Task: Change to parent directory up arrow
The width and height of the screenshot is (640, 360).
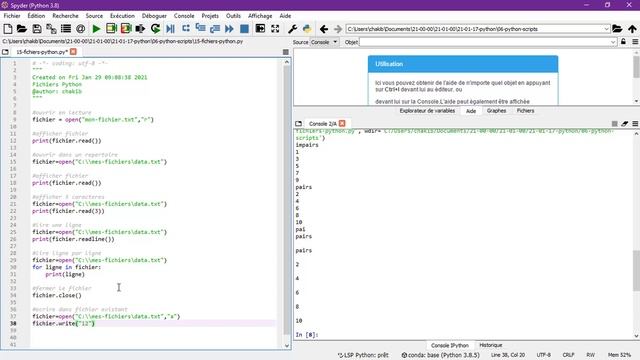Action: click(x=632, y=29)
